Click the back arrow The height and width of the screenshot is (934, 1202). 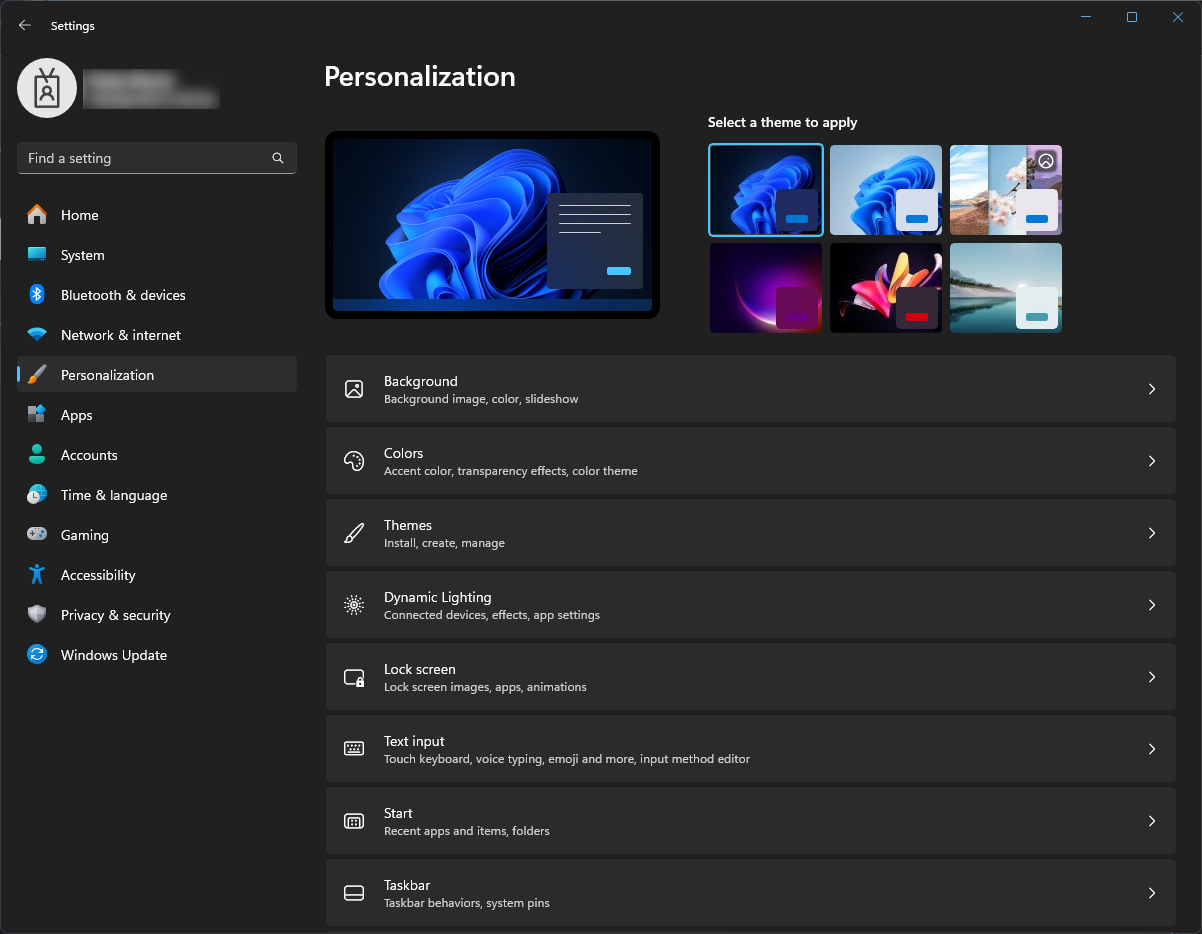[24, 25]
